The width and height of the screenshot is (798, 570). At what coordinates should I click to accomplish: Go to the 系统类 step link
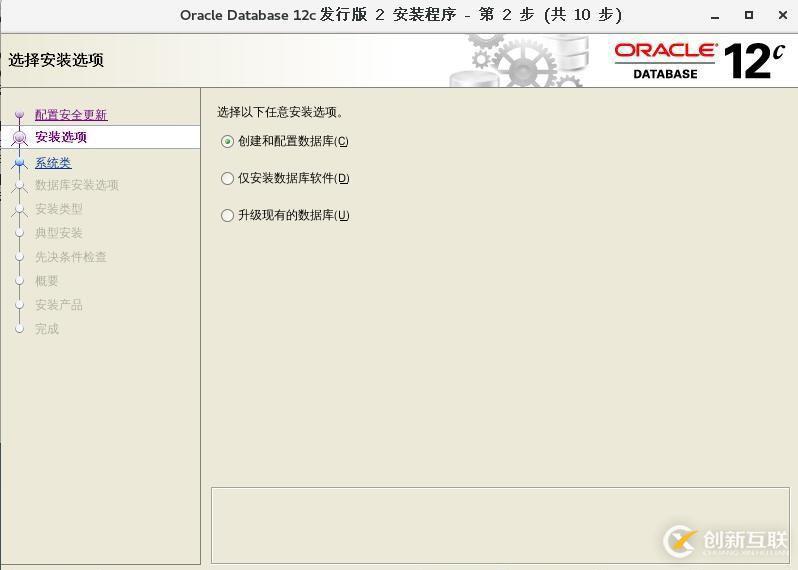point(53,163)
